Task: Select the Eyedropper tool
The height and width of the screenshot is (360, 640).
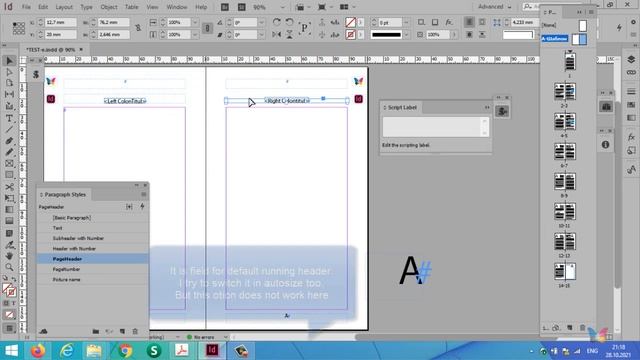Action: tap(9, 245)
